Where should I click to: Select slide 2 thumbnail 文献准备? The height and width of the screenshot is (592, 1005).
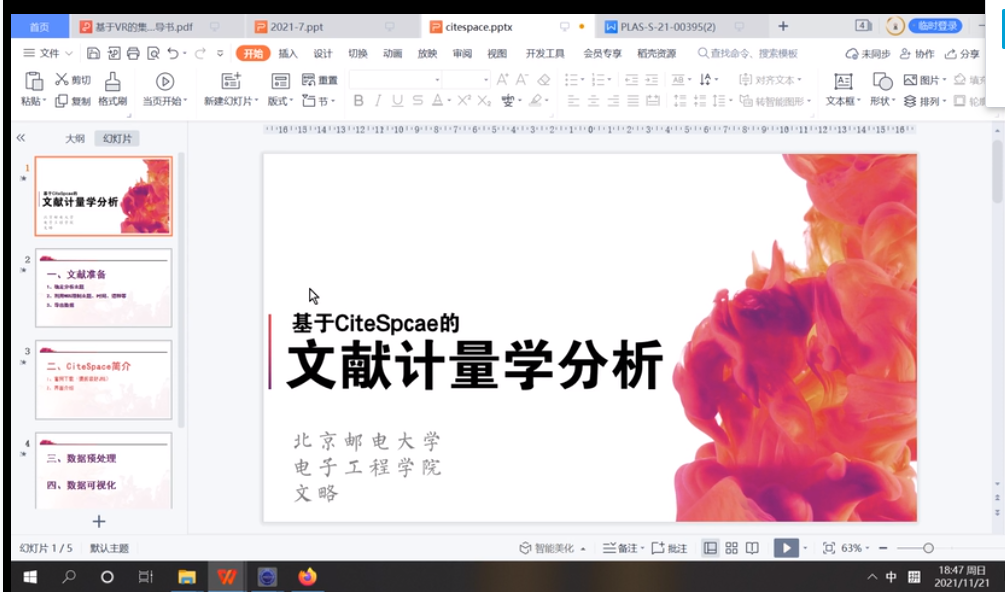click(x=104, y=288)
